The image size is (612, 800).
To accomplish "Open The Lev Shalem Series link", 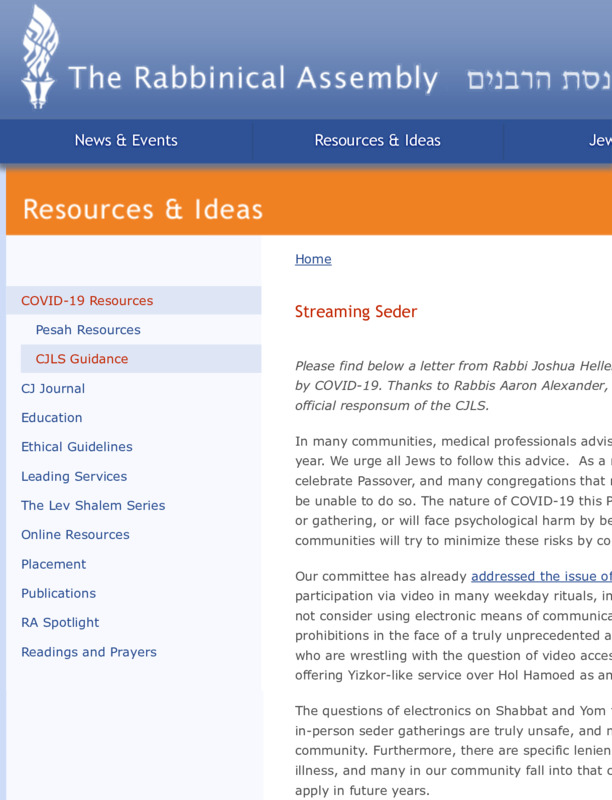I will point(93,505).
